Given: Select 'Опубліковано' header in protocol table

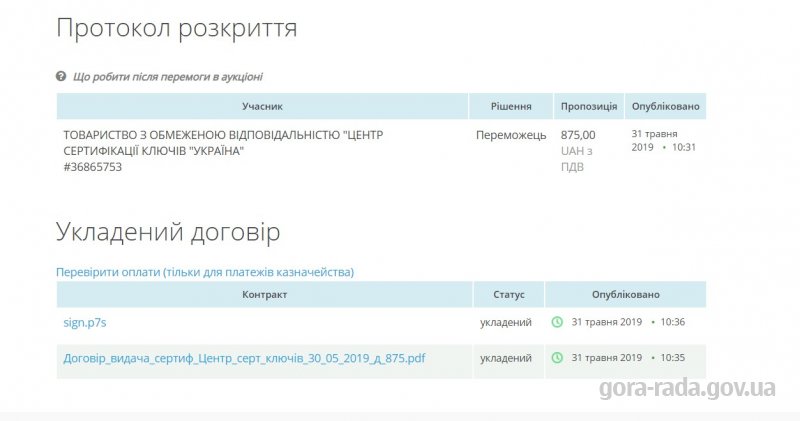Looking at the screenshot, I should click(665, 106).
